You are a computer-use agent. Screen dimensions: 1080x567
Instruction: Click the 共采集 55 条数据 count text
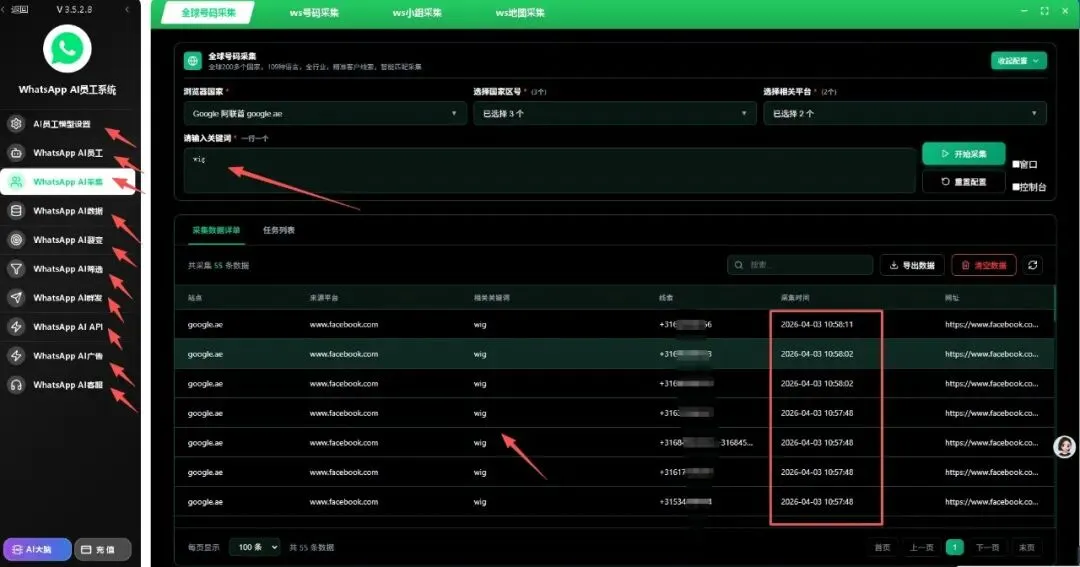click(218, 265)
